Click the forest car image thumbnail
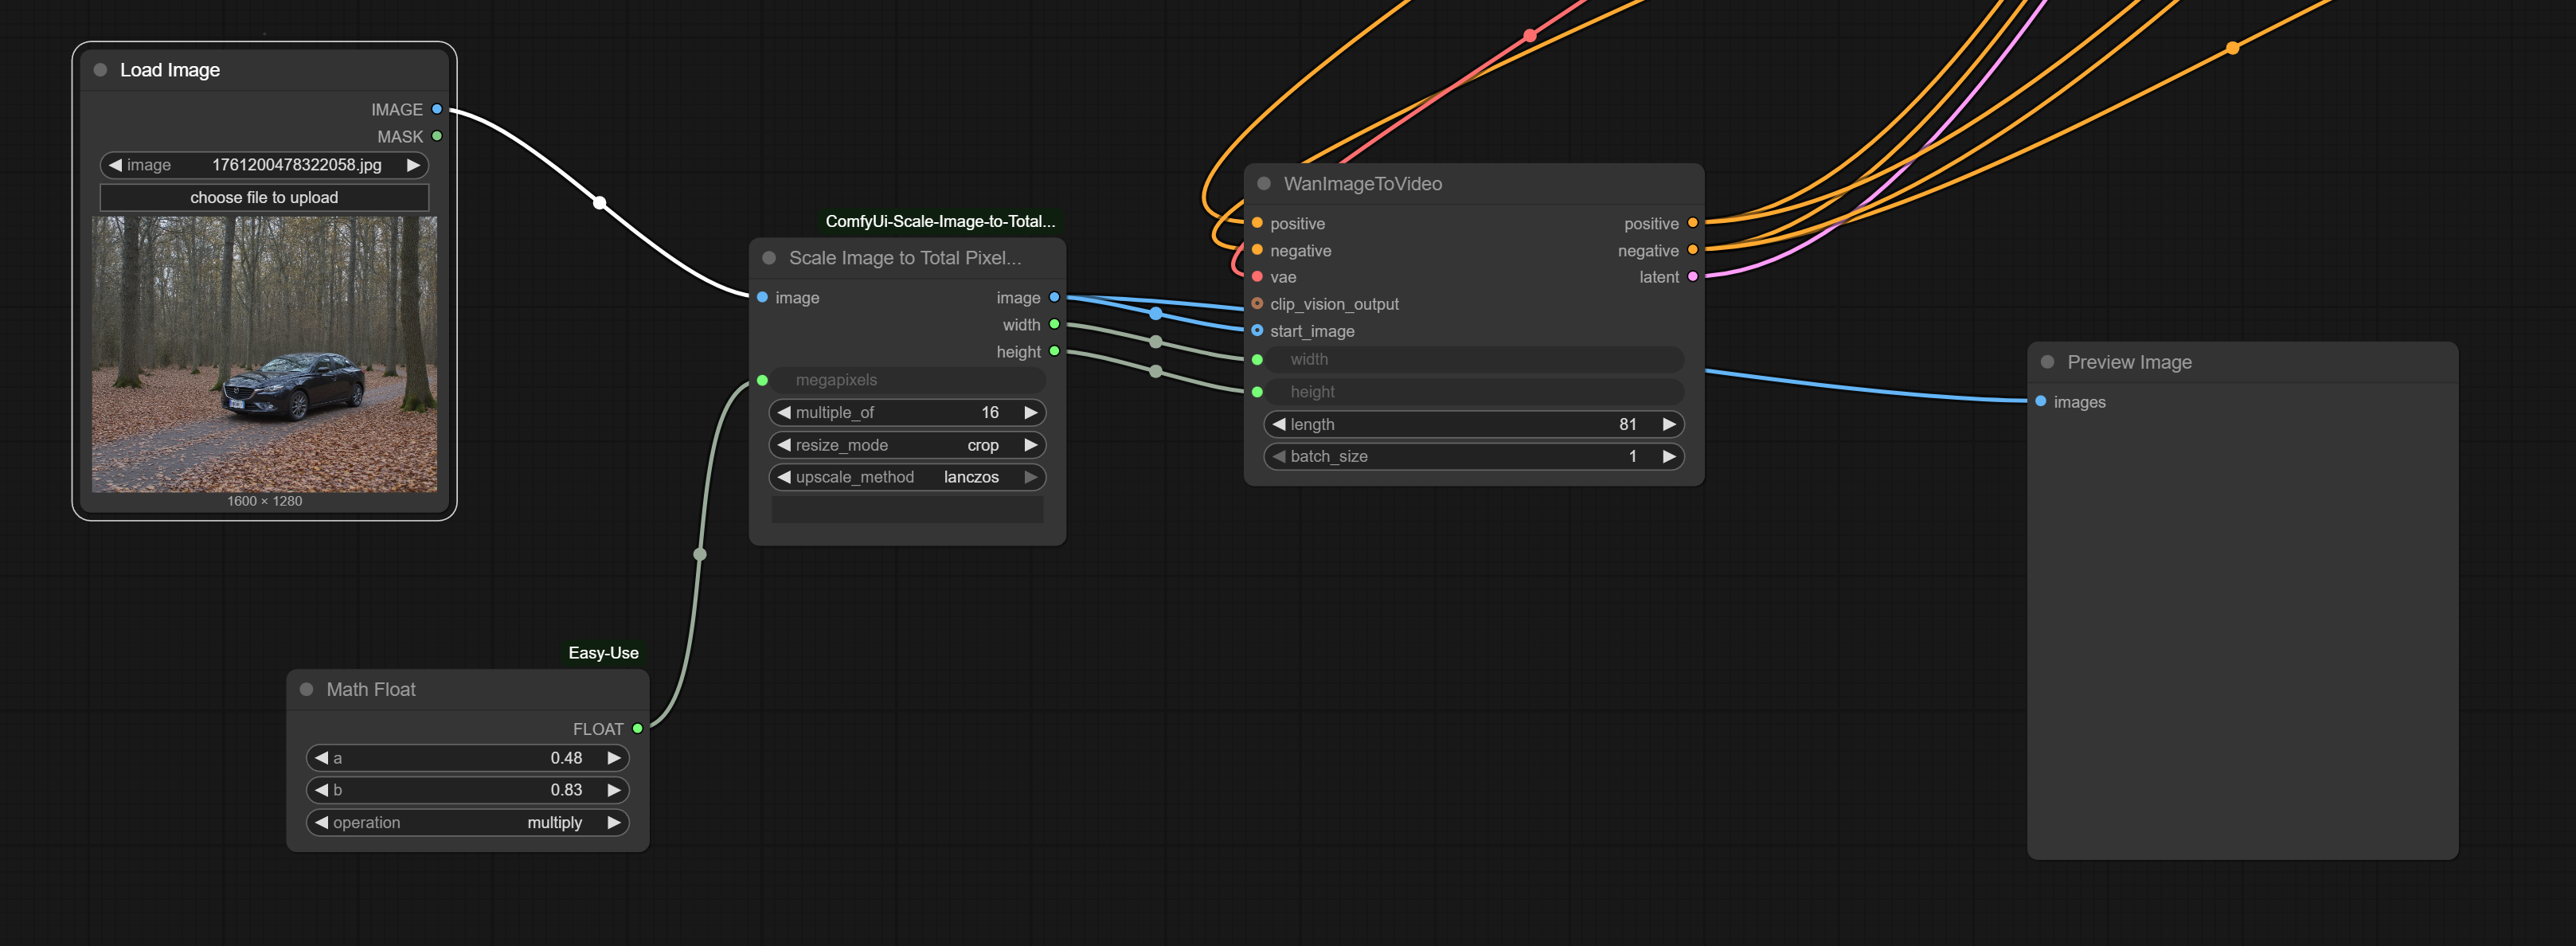 point(264,354)
